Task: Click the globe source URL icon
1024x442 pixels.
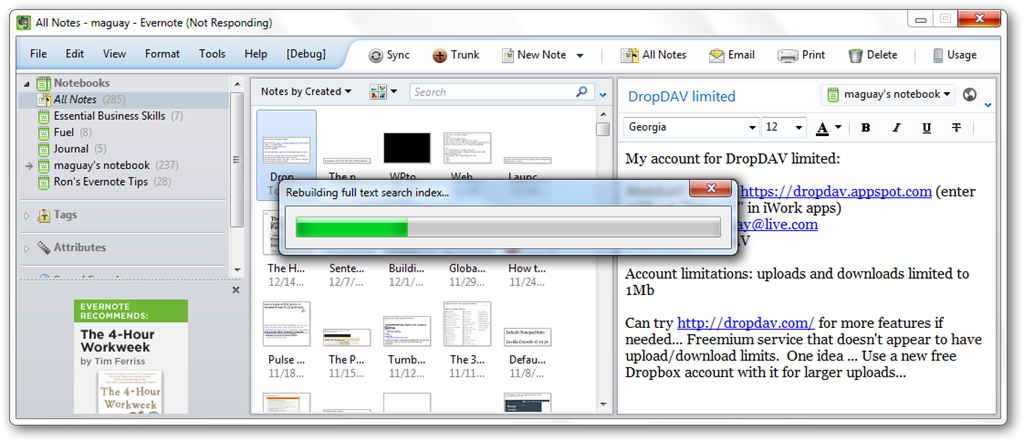Action: pos(970,95)
